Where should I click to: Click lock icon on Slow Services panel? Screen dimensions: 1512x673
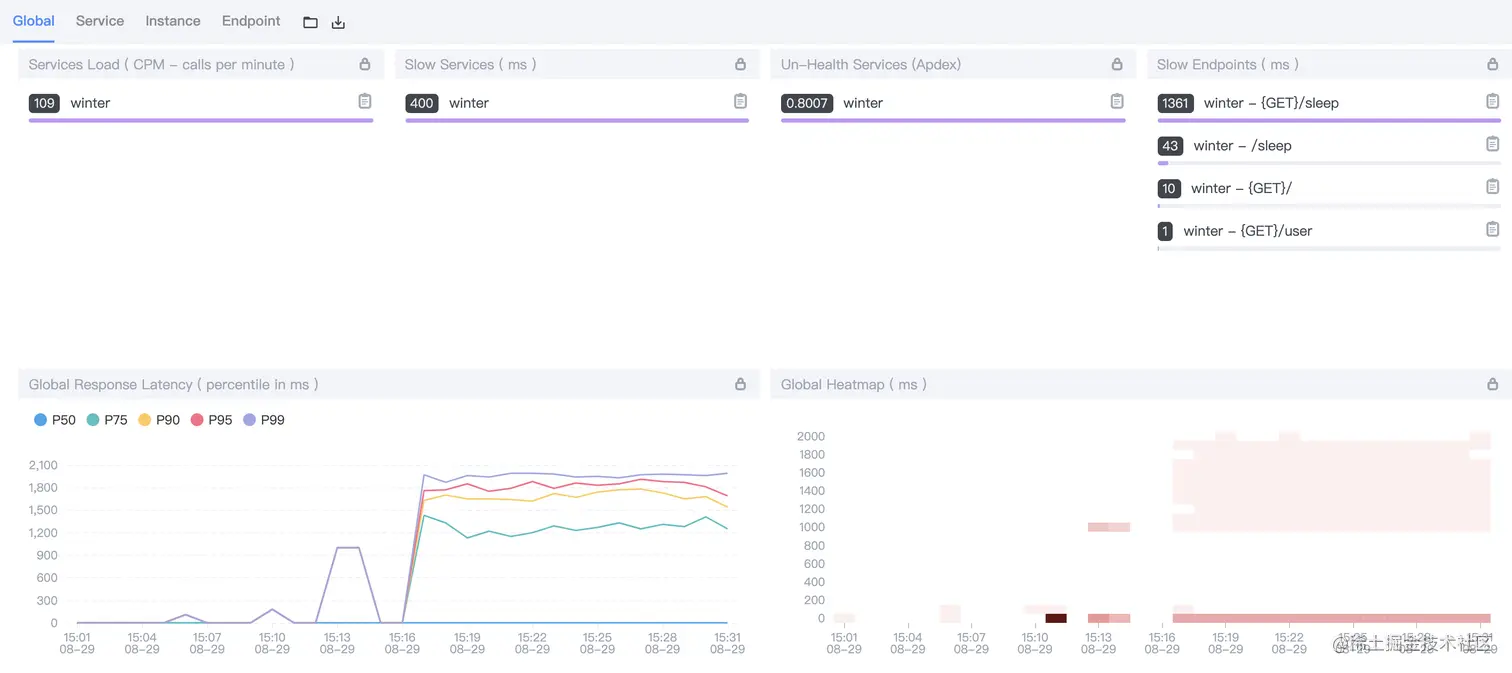click(x=741, y=64)
